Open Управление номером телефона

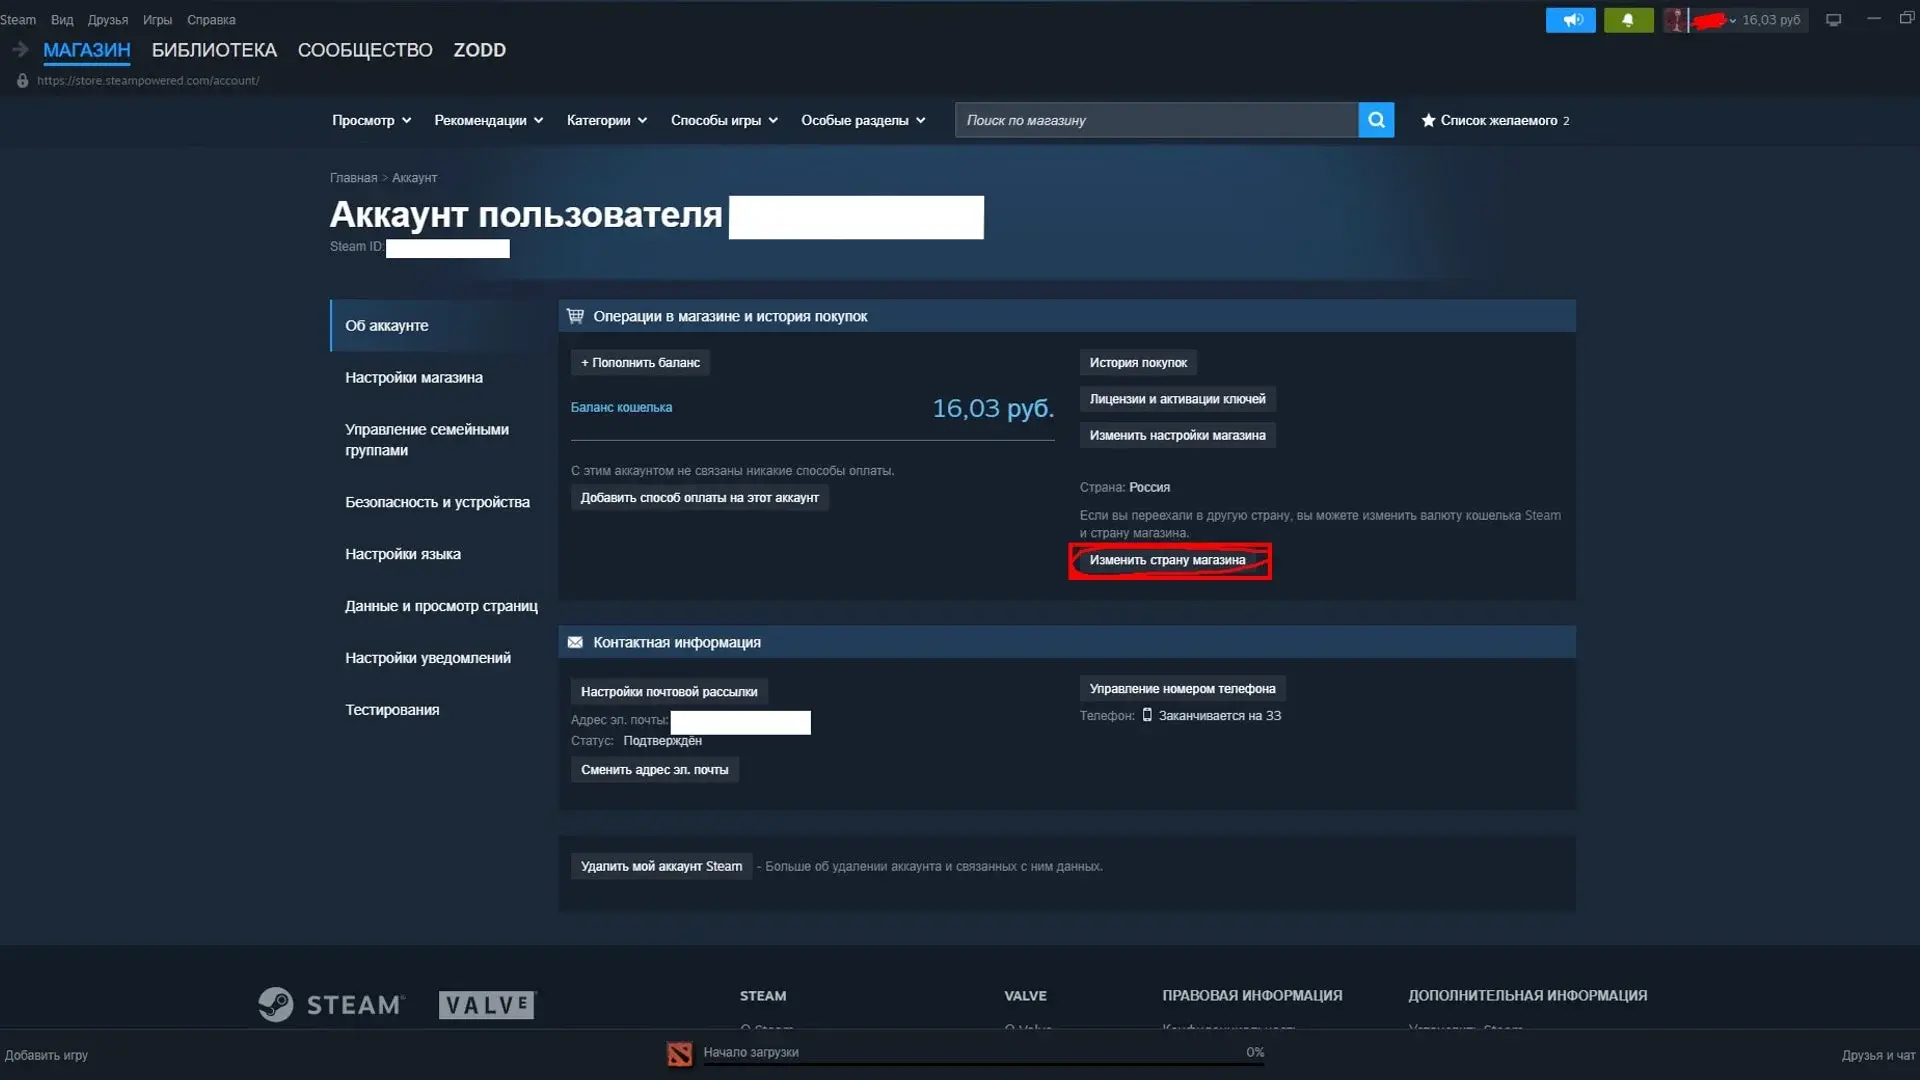point(1182,688)
